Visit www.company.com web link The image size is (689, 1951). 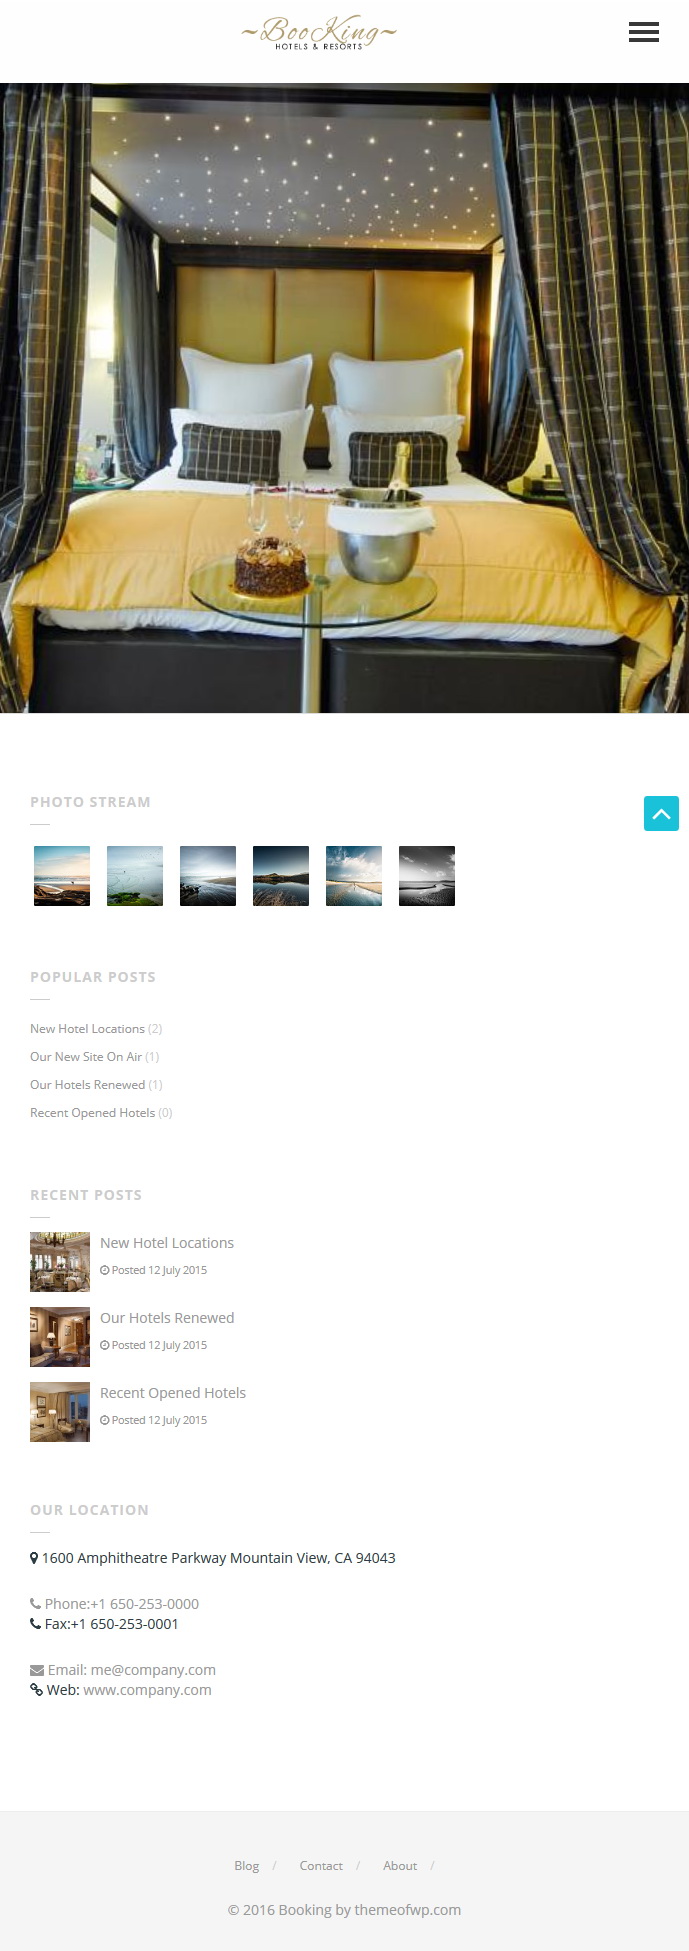coord(147,1690)
